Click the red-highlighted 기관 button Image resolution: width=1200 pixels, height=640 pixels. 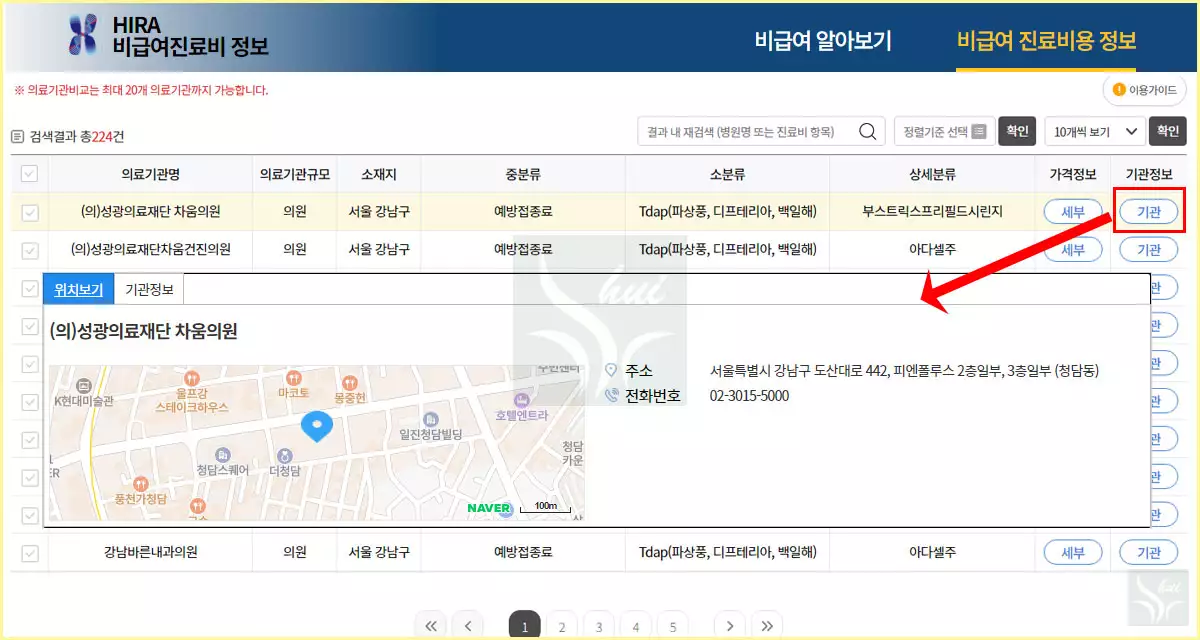point(1149,211)
